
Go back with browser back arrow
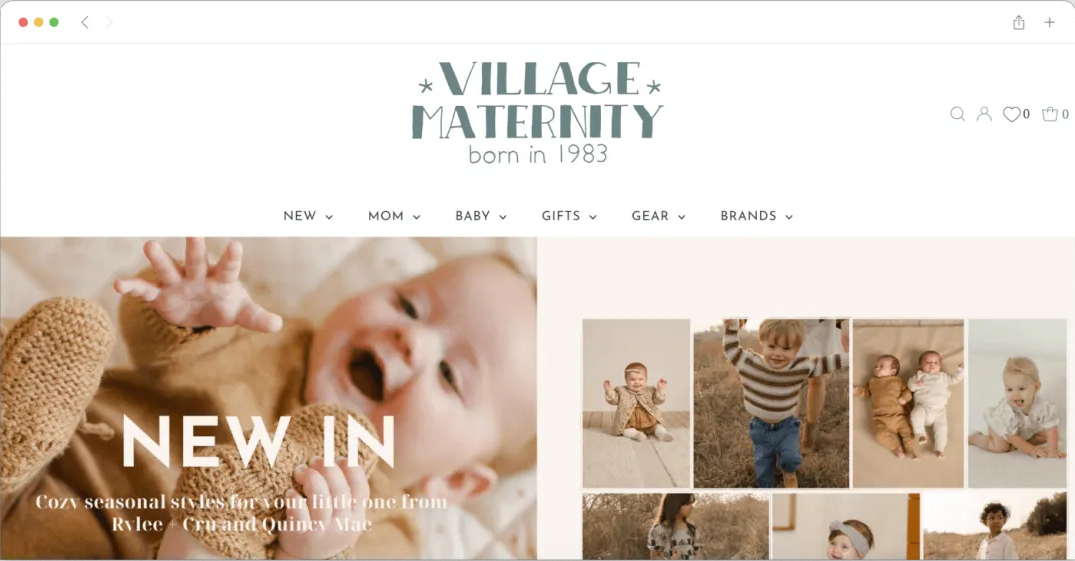tap(85, 23)
